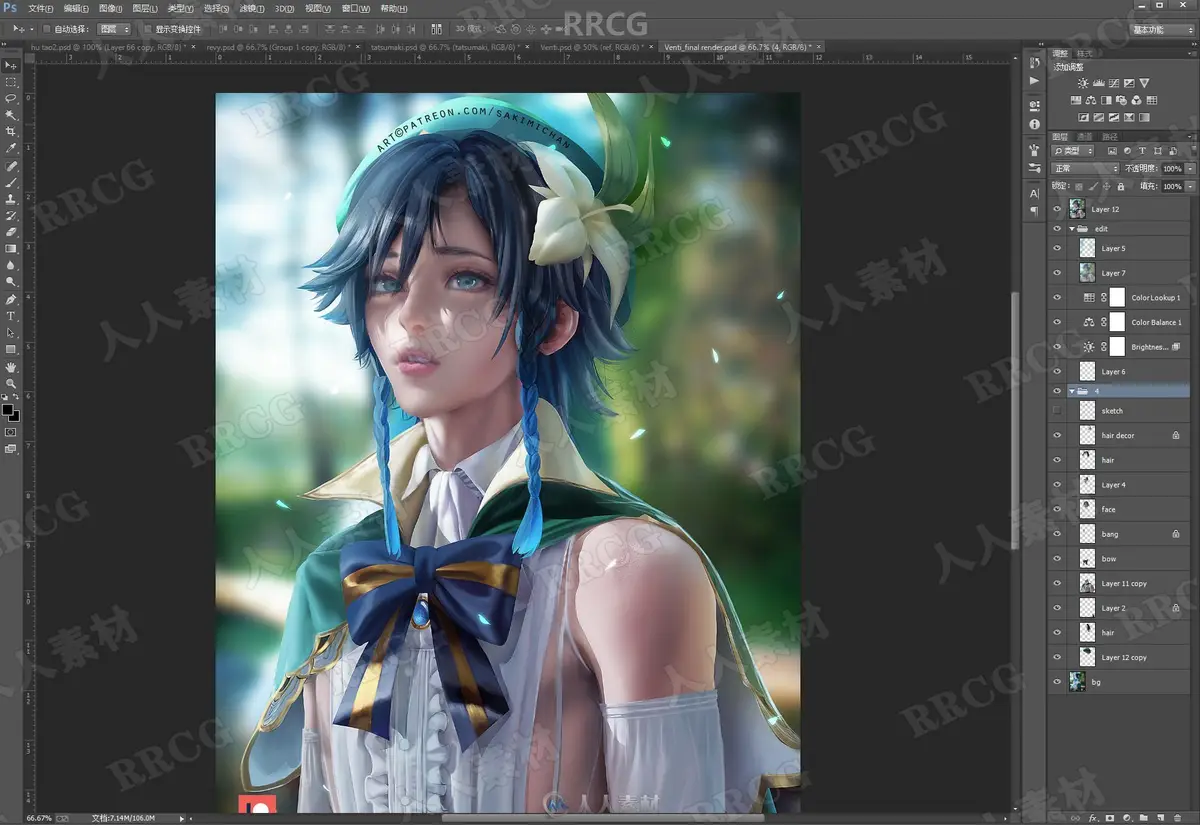Hide Layer 5 using its eye icon
The height and width of the screenshot is (825, 1200).
pos(1057,248)
